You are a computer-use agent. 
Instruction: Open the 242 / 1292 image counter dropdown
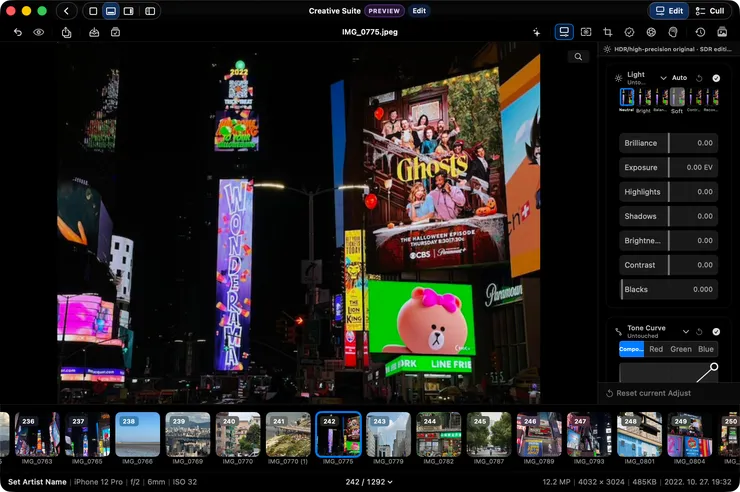tap(369, 482)
